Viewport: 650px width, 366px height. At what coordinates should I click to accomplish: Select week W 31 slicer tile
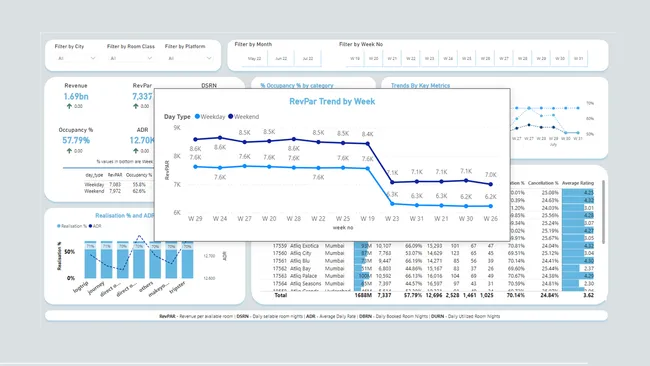point(579,58)
